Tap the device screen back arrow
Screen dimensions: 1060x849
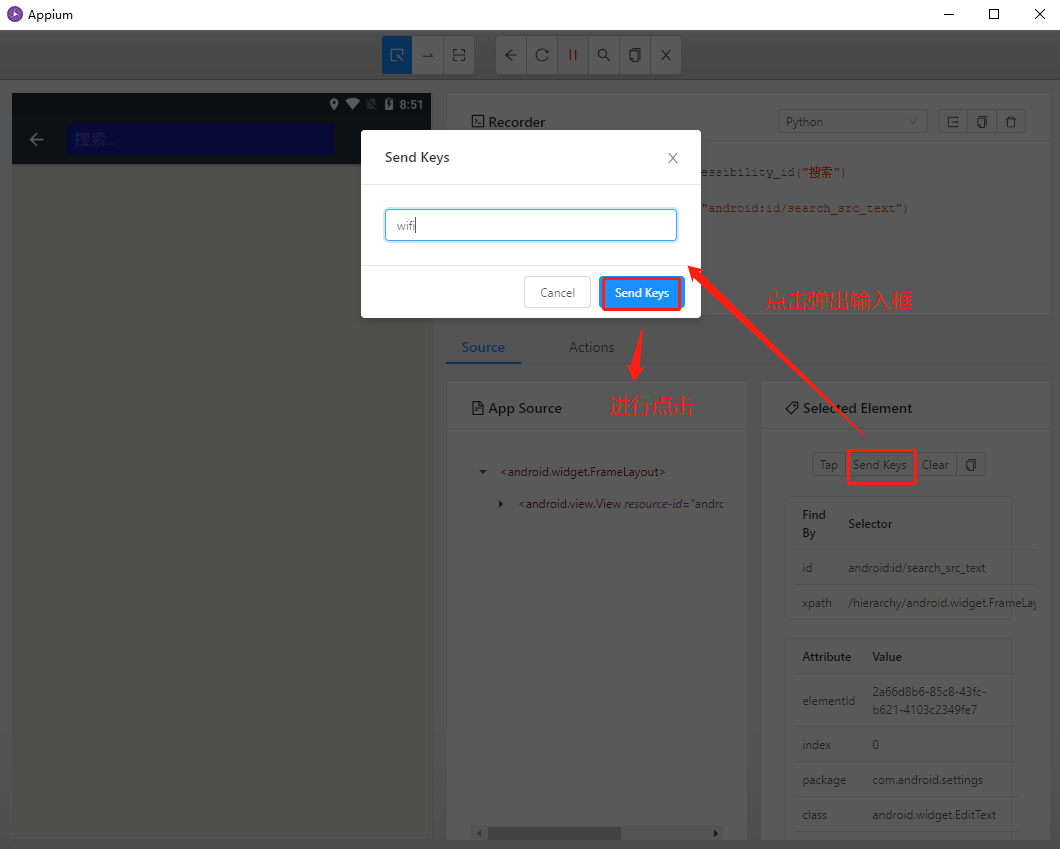tap(37, 139)
